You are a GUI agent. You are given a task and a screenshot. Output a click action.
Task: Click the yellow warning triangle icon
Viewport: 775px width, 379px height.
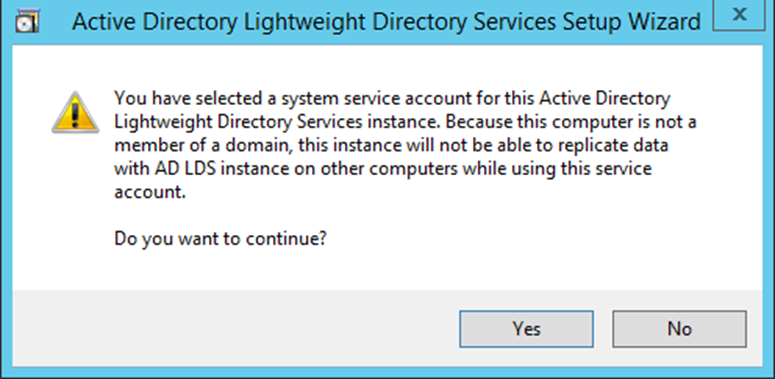tap(76, 113)
